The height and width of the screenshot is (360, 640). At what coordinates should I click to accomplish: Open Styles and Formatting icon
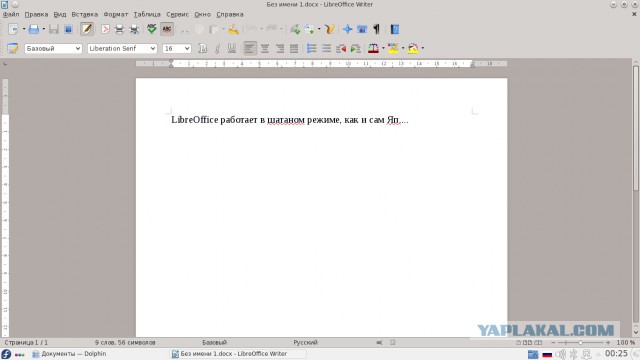point(13,48)
